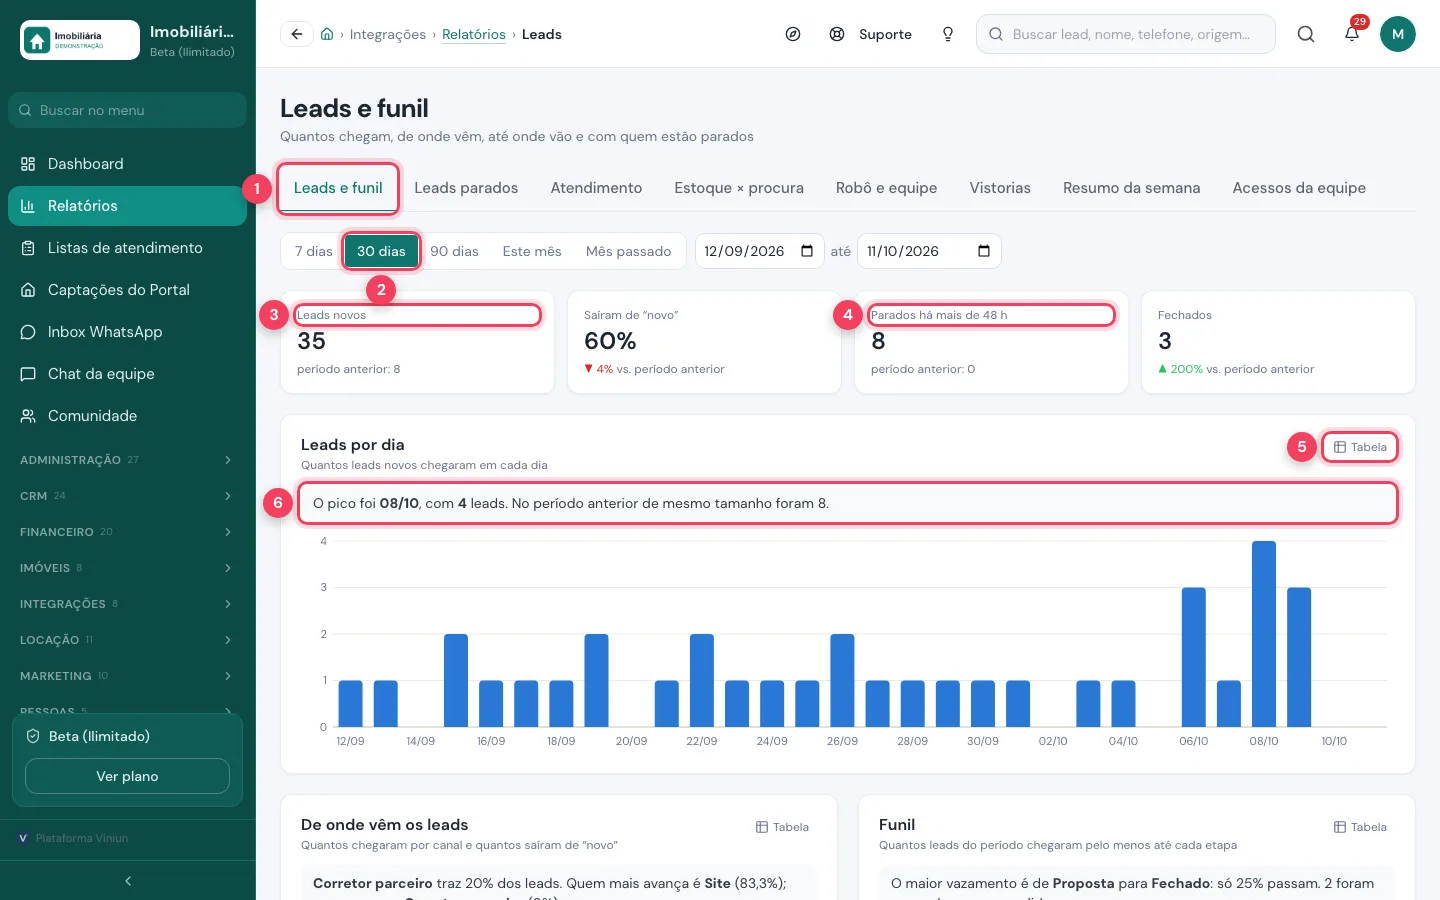The height and width of the screenshot is (900, 1440).
Task: Switch to the Estoque × procura tab
Action: coord(739,188)
